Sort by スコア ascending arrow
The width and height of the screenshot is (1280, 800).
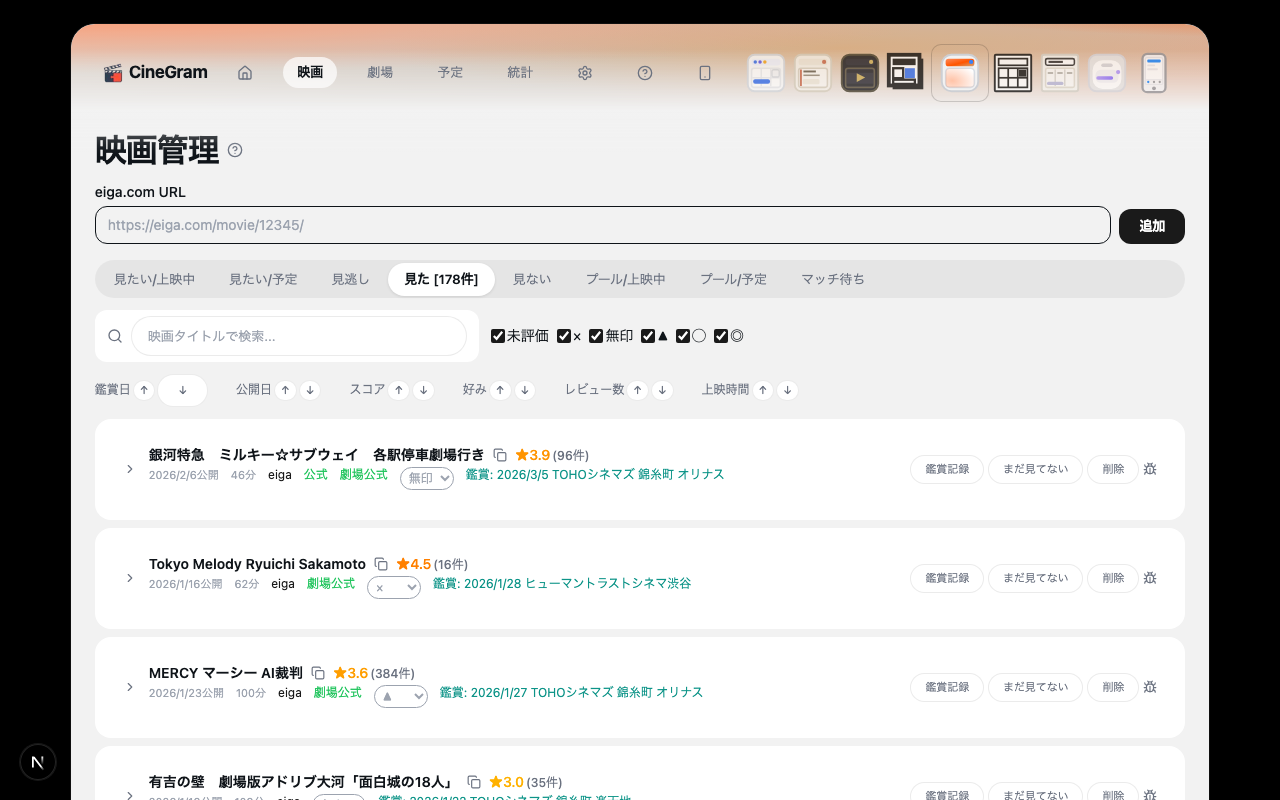pos(399,390)
